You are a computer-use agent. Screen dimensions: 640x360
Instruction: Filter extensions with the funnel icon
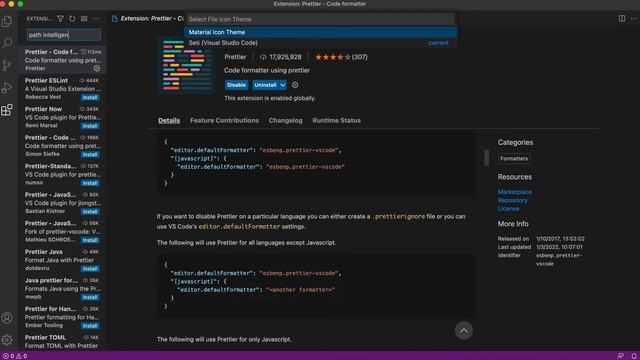60,19
